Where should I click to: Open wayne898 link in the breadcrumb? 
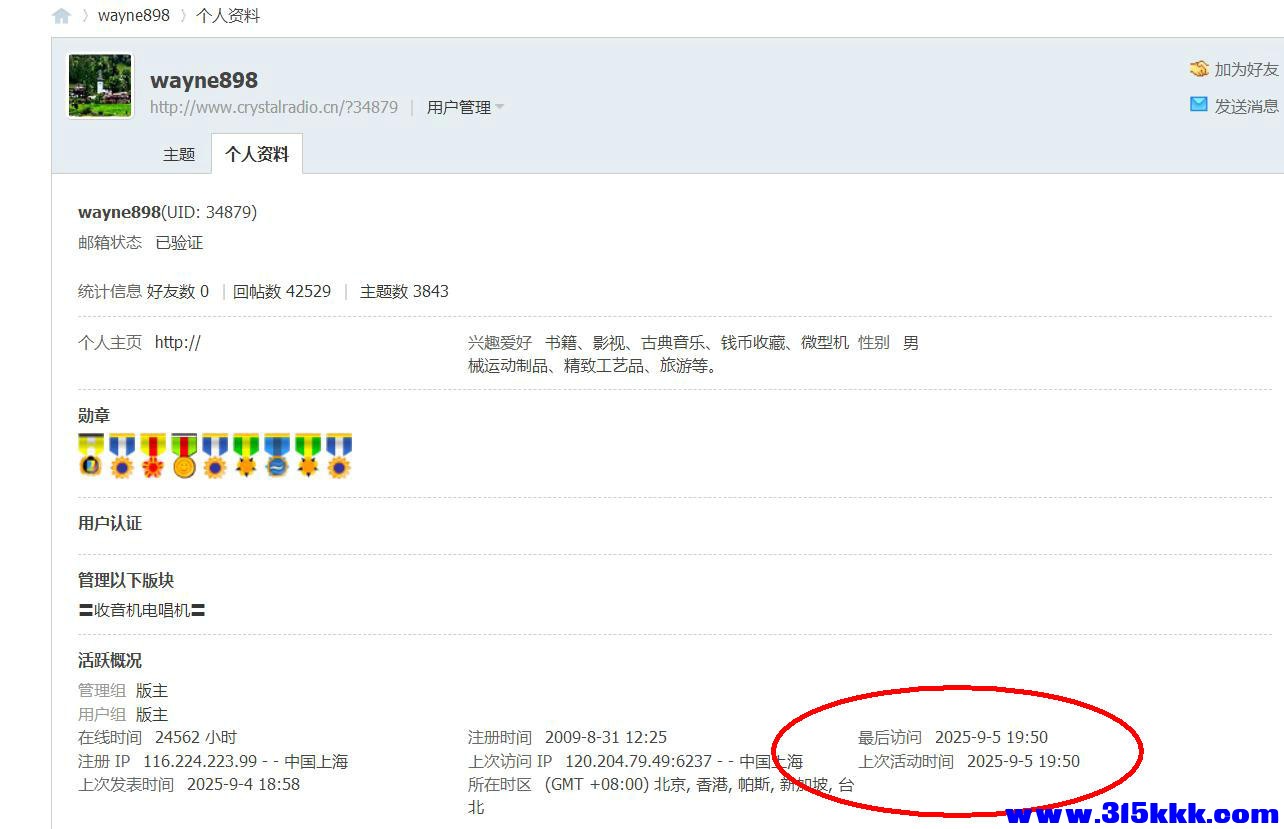click(134, 16)
